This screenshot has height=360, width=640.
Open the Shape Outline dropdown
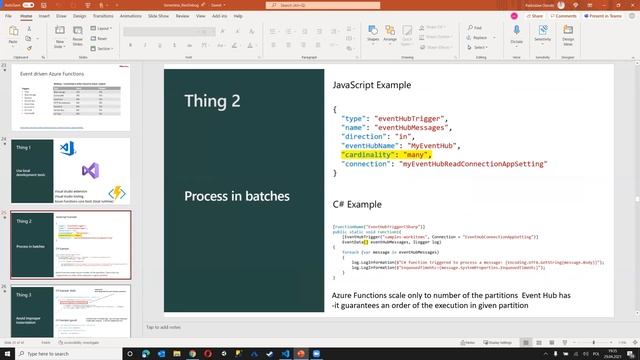tap(436, 37)
